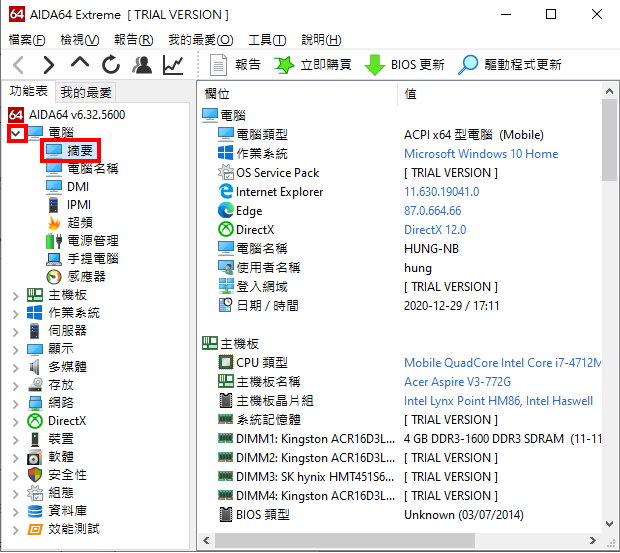Viewport: 620px width, 553px height.
Task: Select the DMI tree item
Action: pos(78,187)
